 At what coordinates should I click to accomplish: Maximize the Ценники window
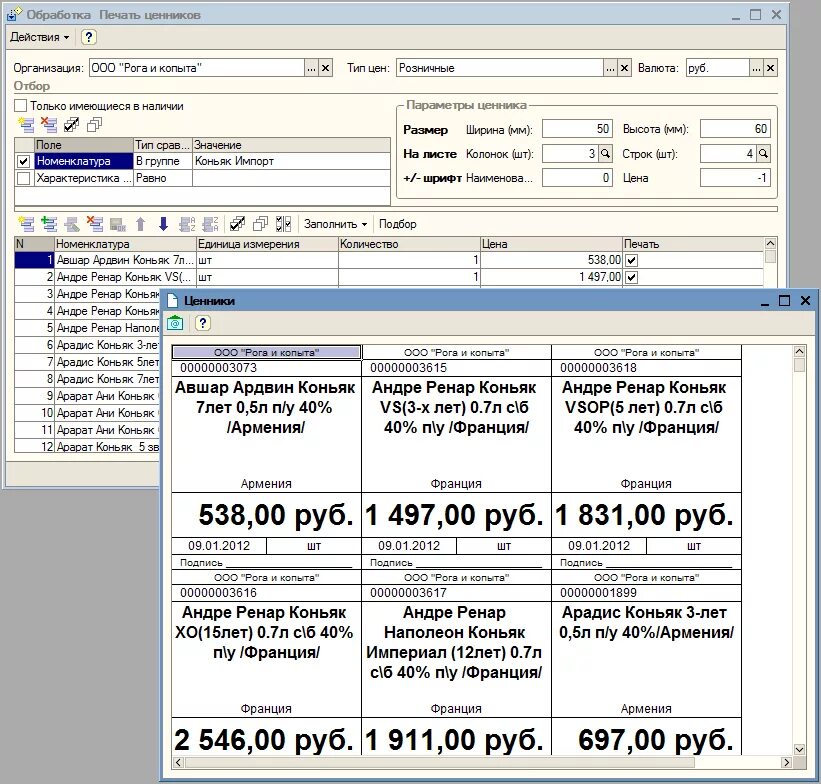(x=784, y=301)
